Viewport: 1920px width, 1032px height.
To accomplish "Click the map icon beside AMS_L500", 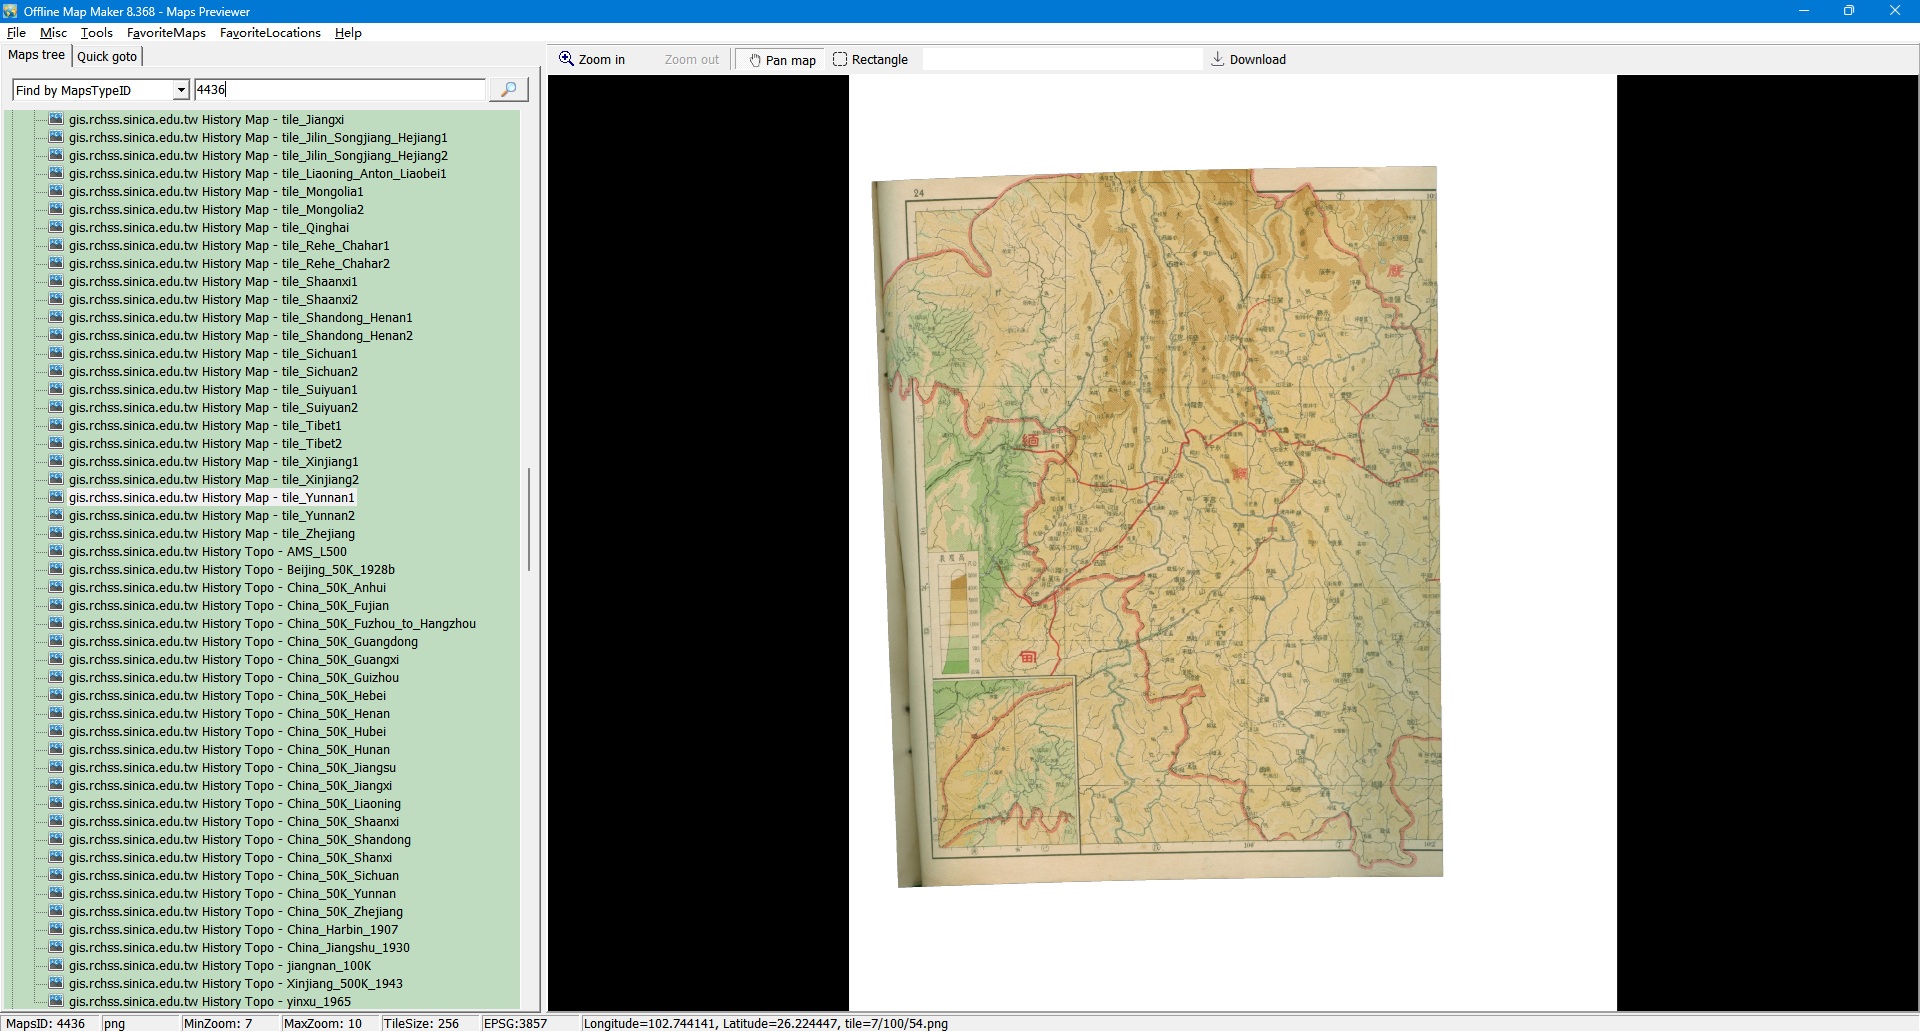I will (56, 551).
